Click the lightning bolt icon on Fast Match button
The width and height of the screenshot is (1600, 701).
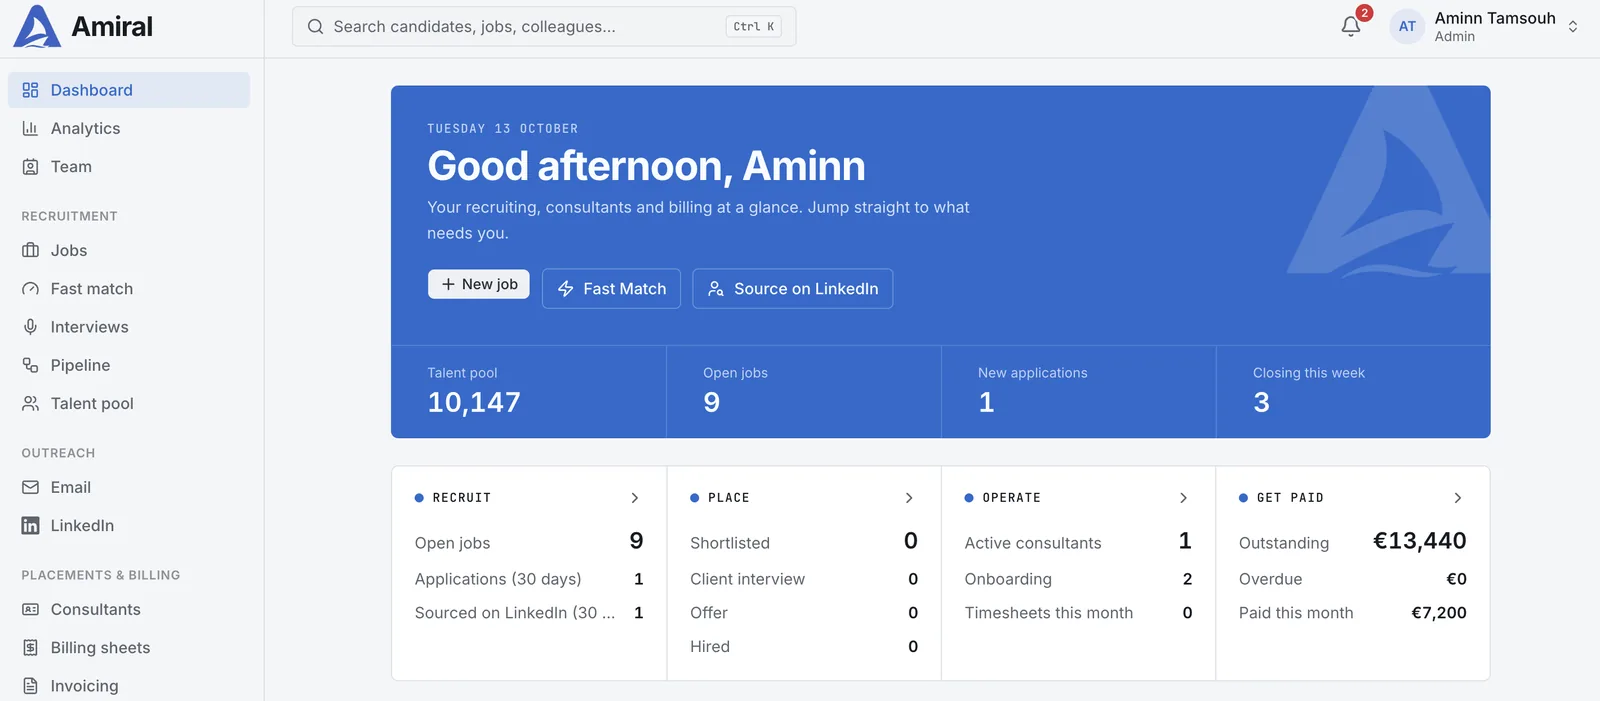(x=566, y=289)
